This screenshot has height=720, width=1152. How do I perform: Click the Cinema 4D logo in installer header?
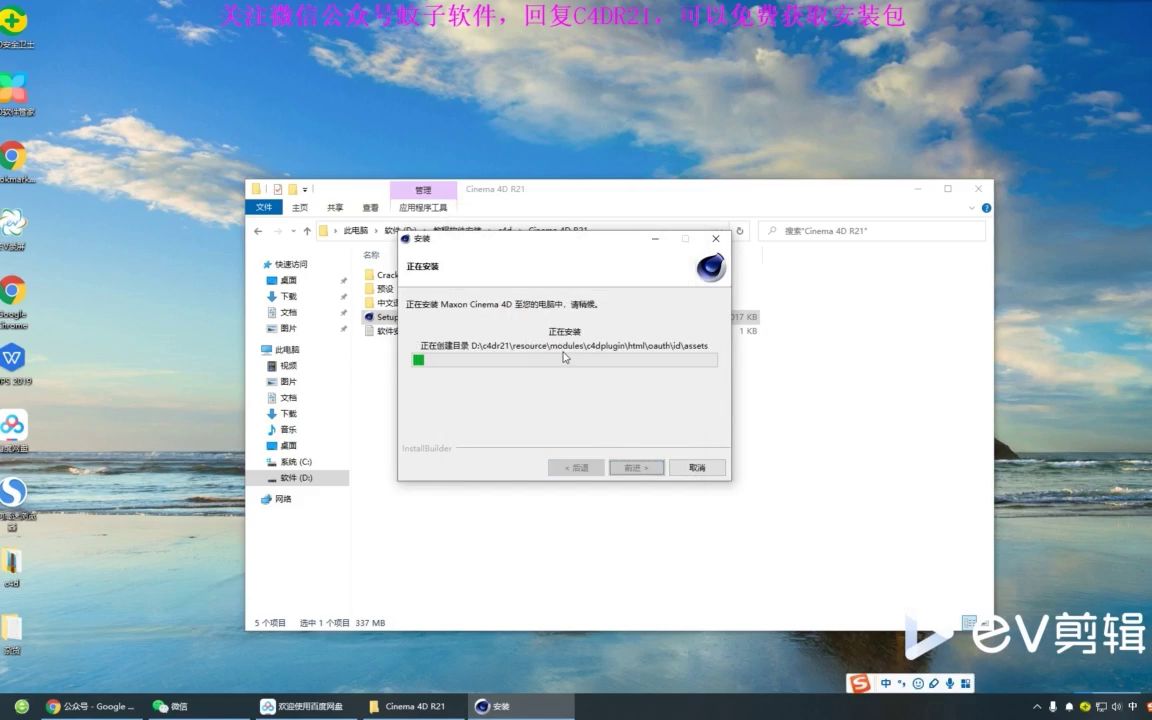pos(710,267)
